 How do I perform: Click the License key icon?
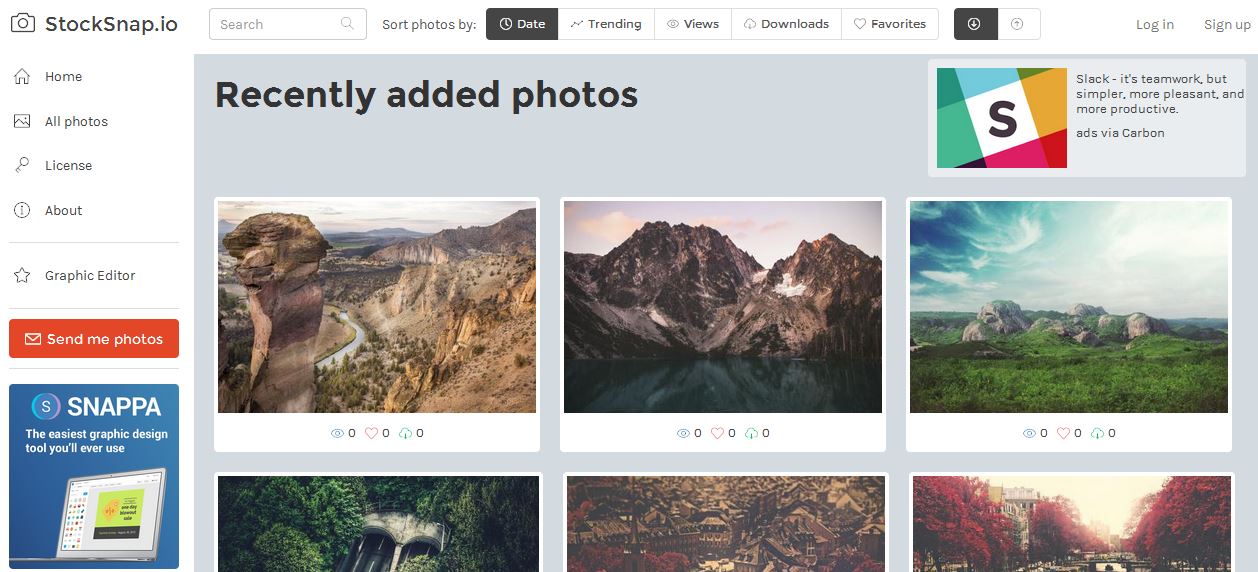[22, 166]
